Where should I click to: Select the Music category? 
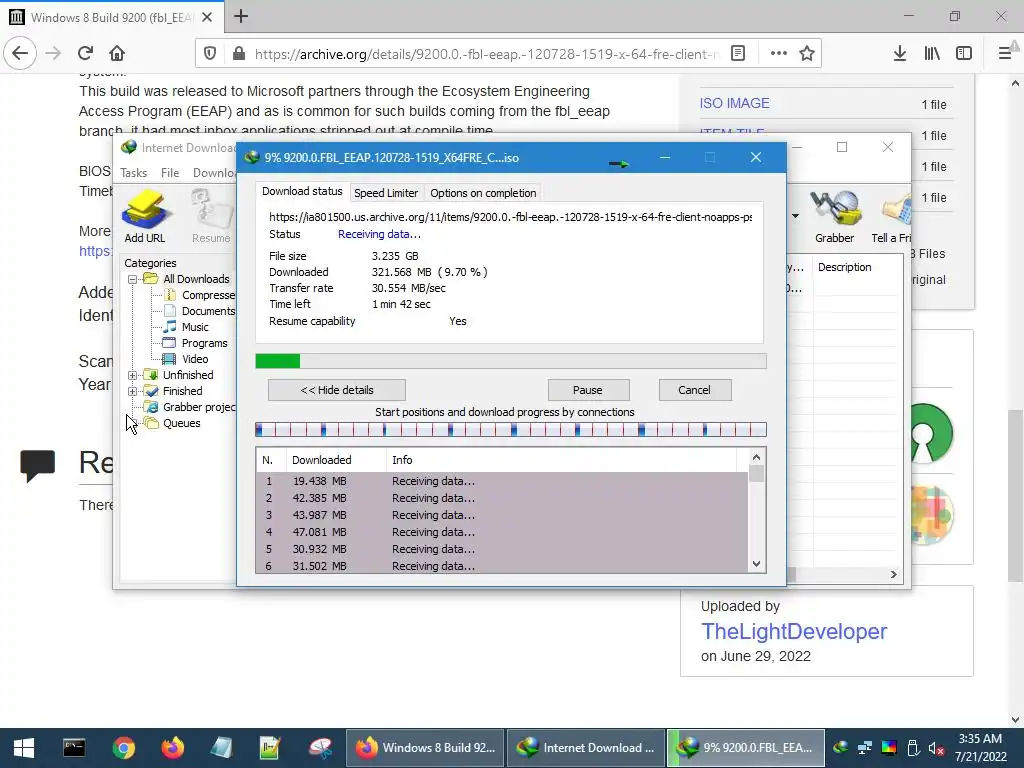tap(195, 327)
